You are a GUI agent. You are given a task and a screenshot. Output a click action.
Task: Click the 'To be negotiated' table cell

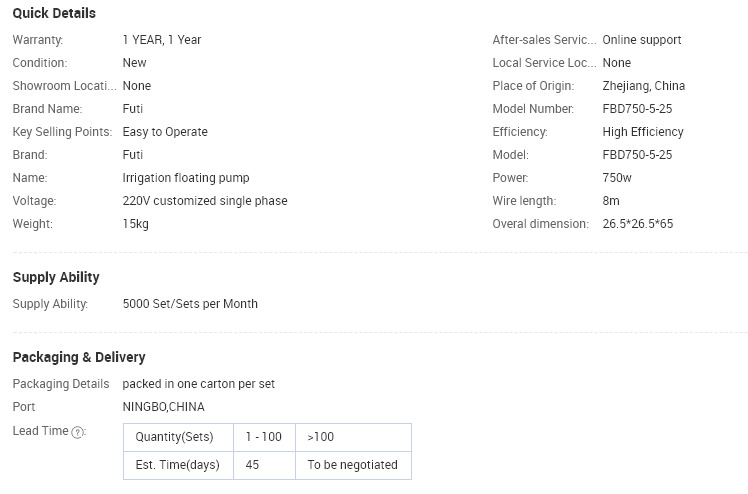click(353, 465)
